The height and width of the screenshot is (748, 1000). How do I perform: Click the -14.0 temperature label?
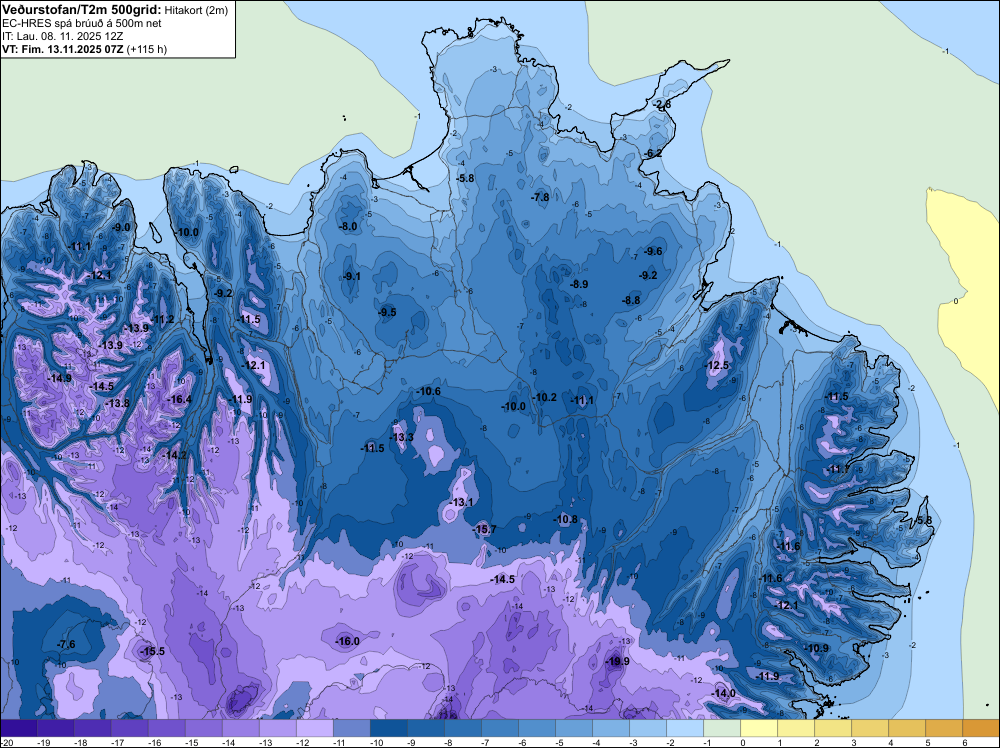[x=723, y=693]
